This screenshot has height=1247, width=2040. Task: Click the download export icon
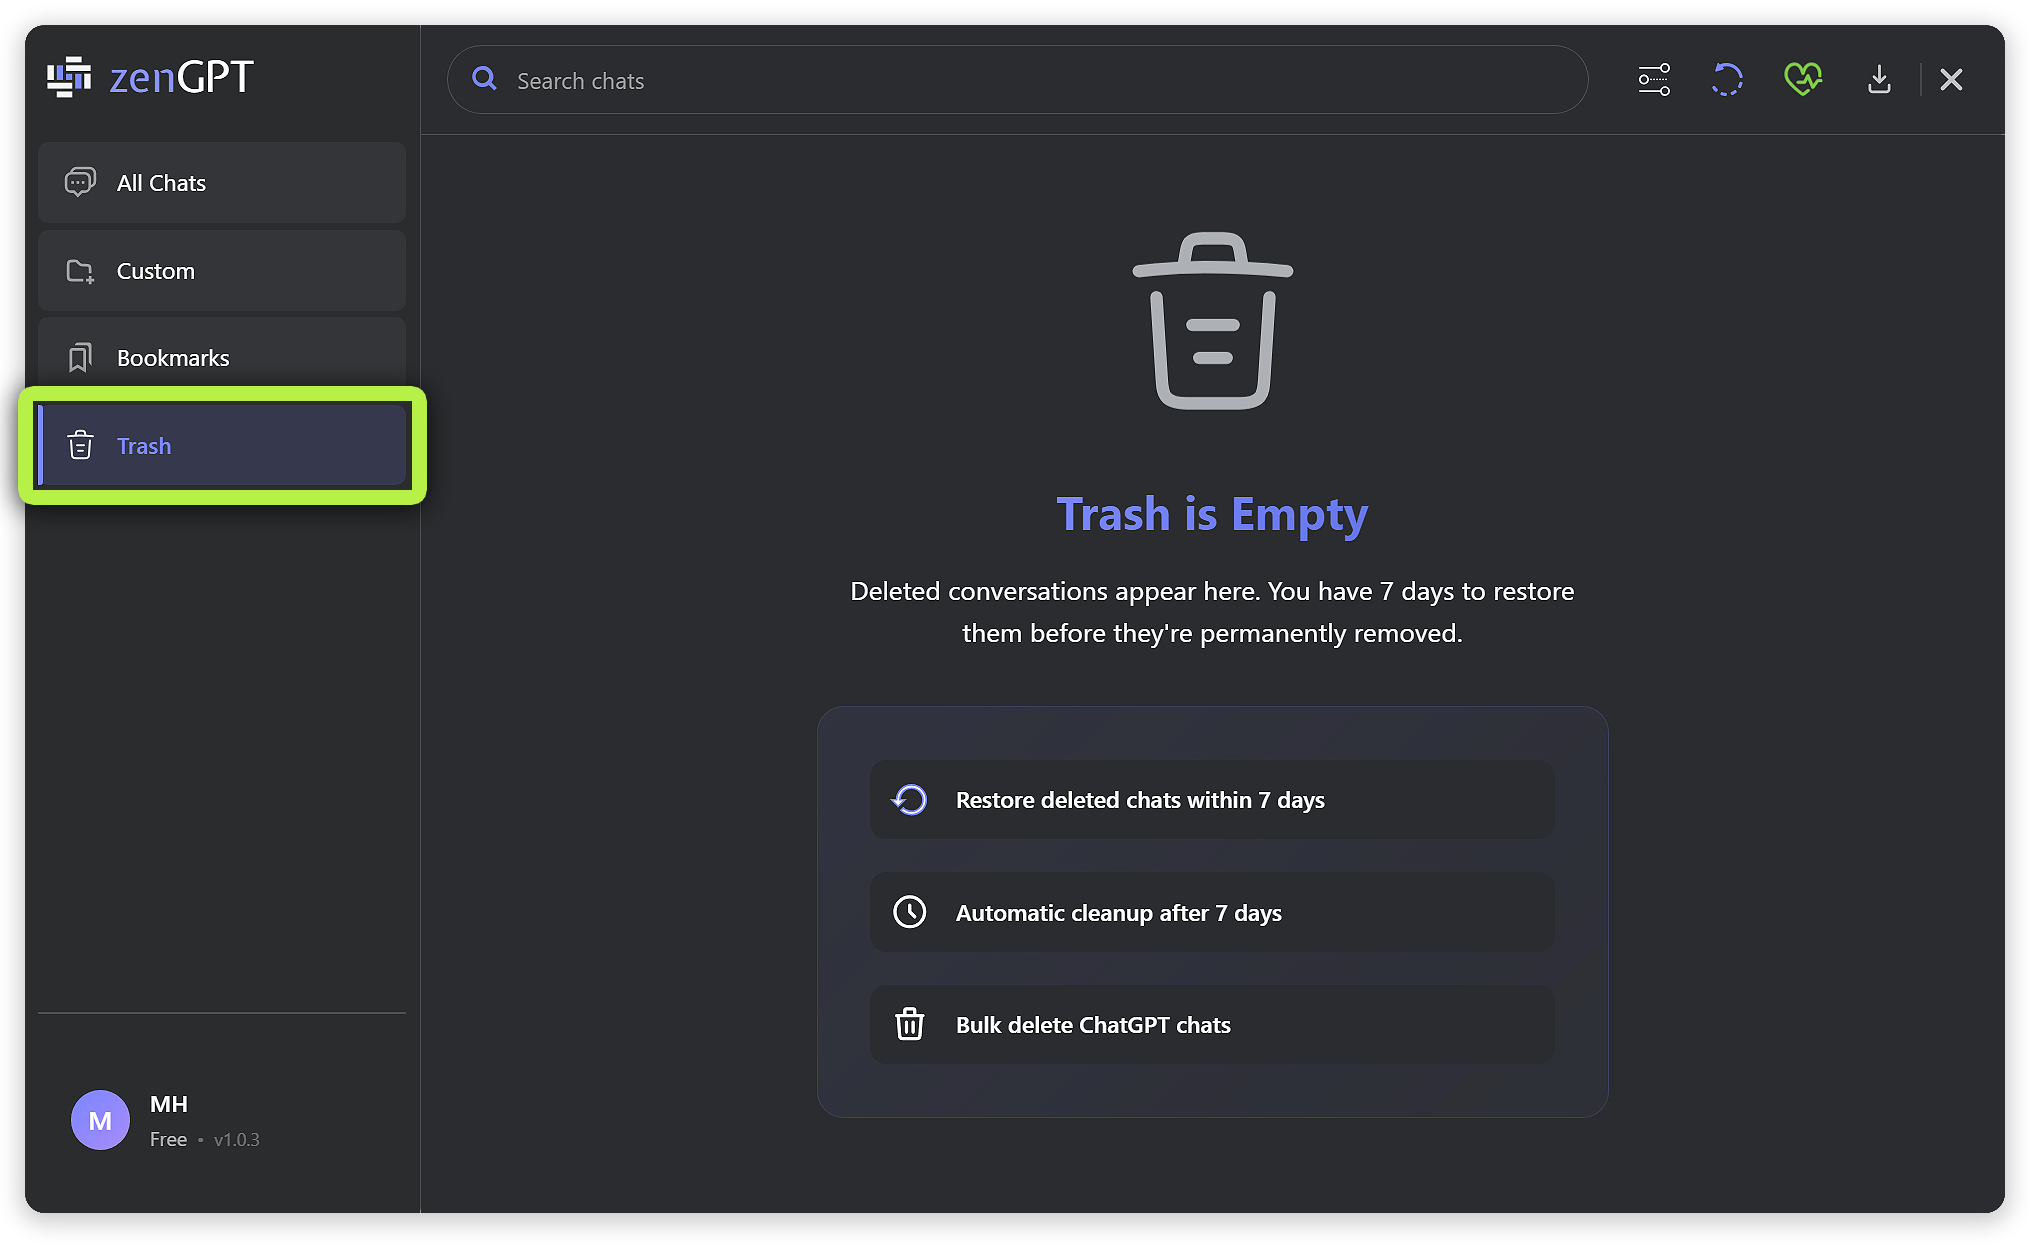pyautogui.click(x=1879, y=80)
